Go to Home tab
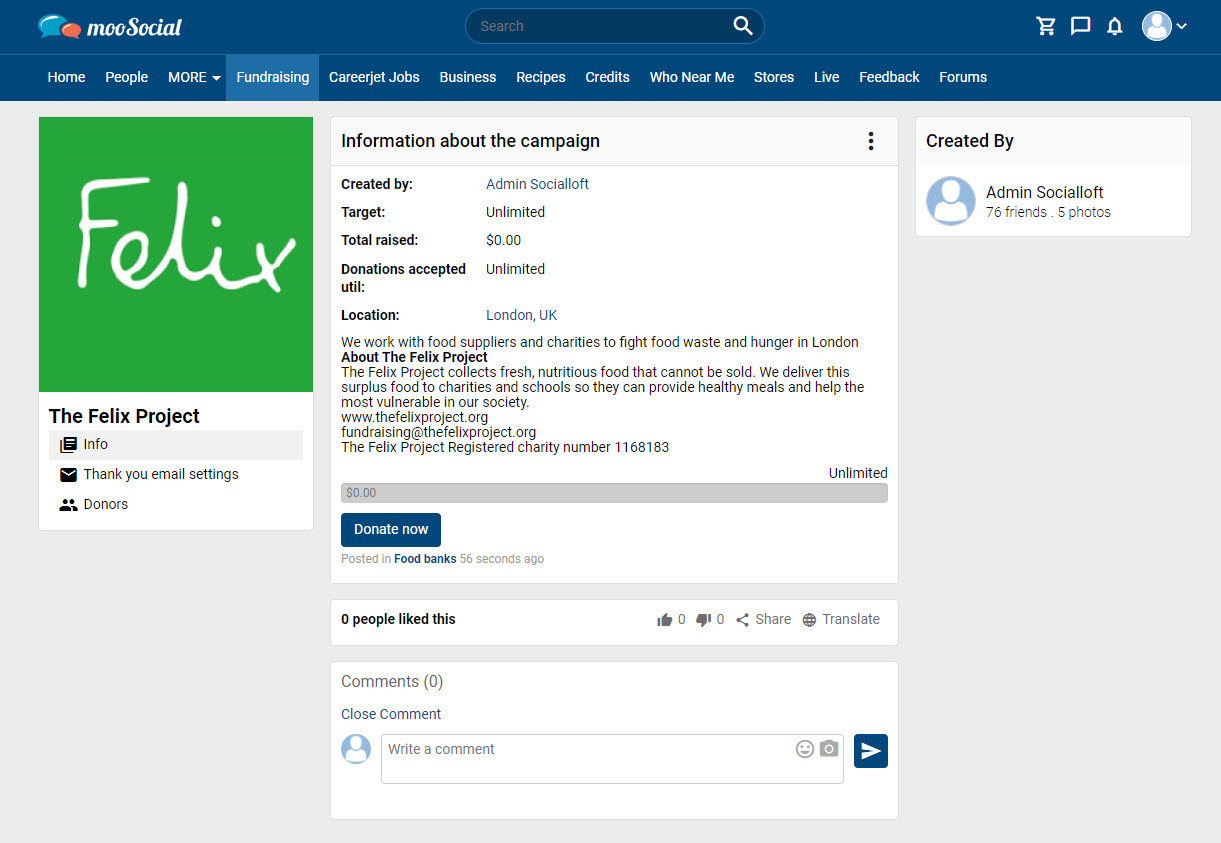 tap(66, 77)
